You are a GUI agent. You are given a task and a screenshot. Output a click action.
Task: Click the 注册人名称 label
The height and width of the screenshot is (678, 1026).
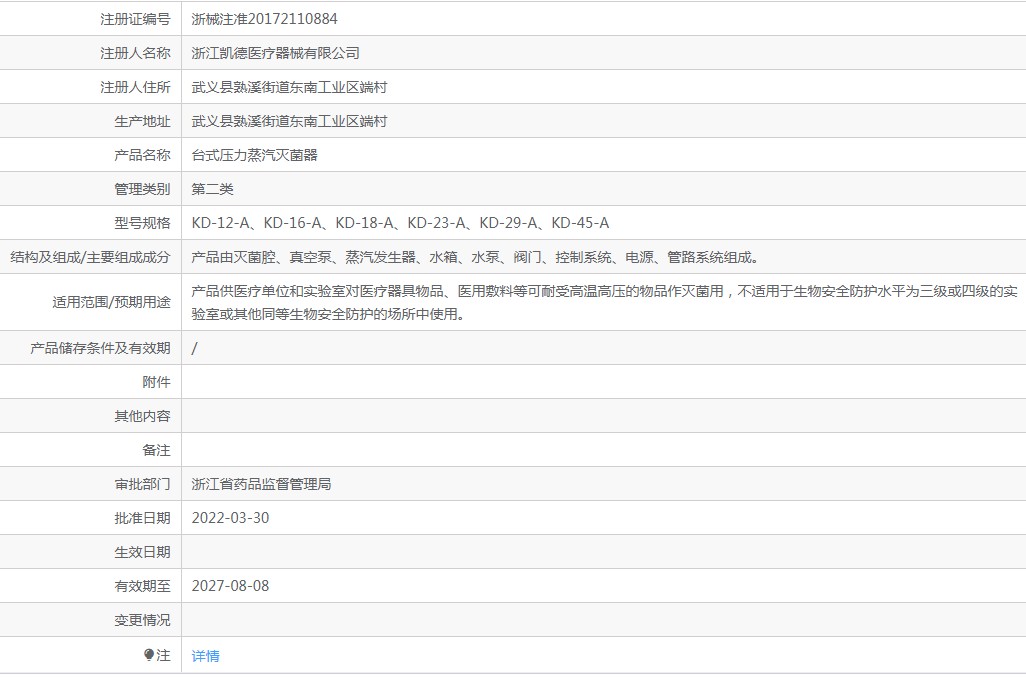click(135, 53)
